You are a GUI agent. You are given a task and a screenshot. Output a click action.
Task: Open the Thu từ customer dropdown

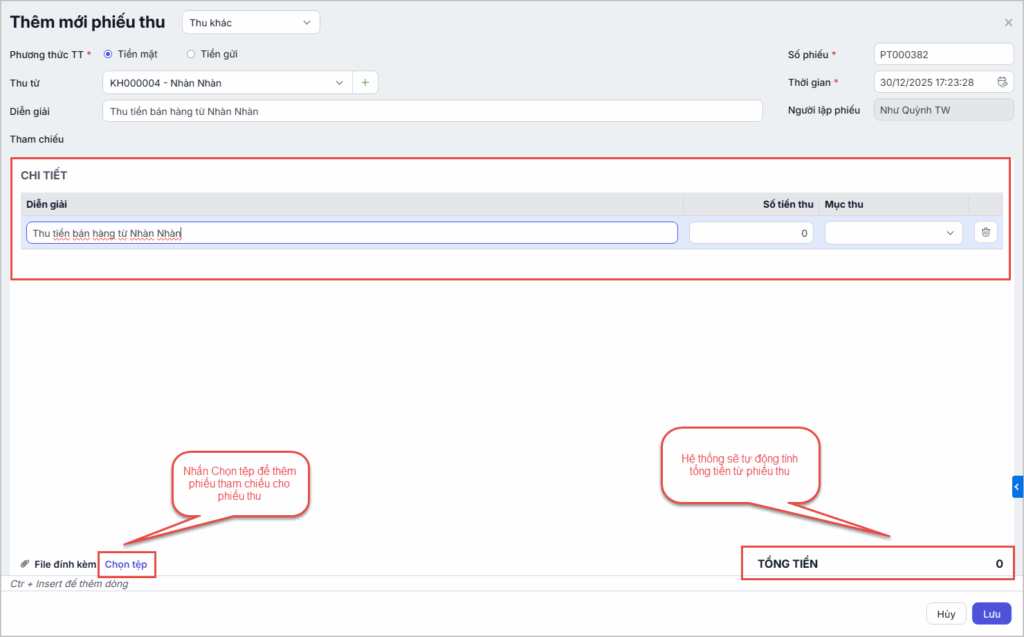coord(227,83)
